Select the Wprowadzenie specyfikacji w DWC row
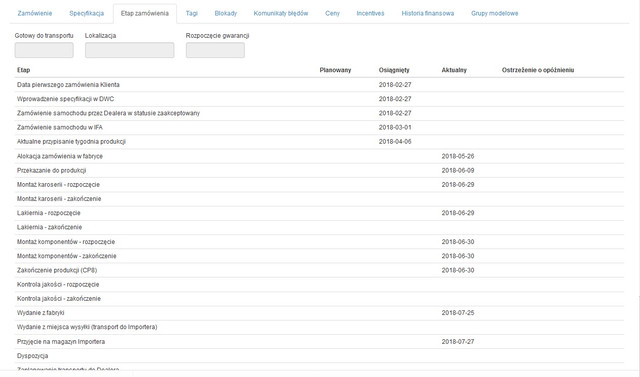This screenshot has height=377, width=640. click(x=319, y=99)
